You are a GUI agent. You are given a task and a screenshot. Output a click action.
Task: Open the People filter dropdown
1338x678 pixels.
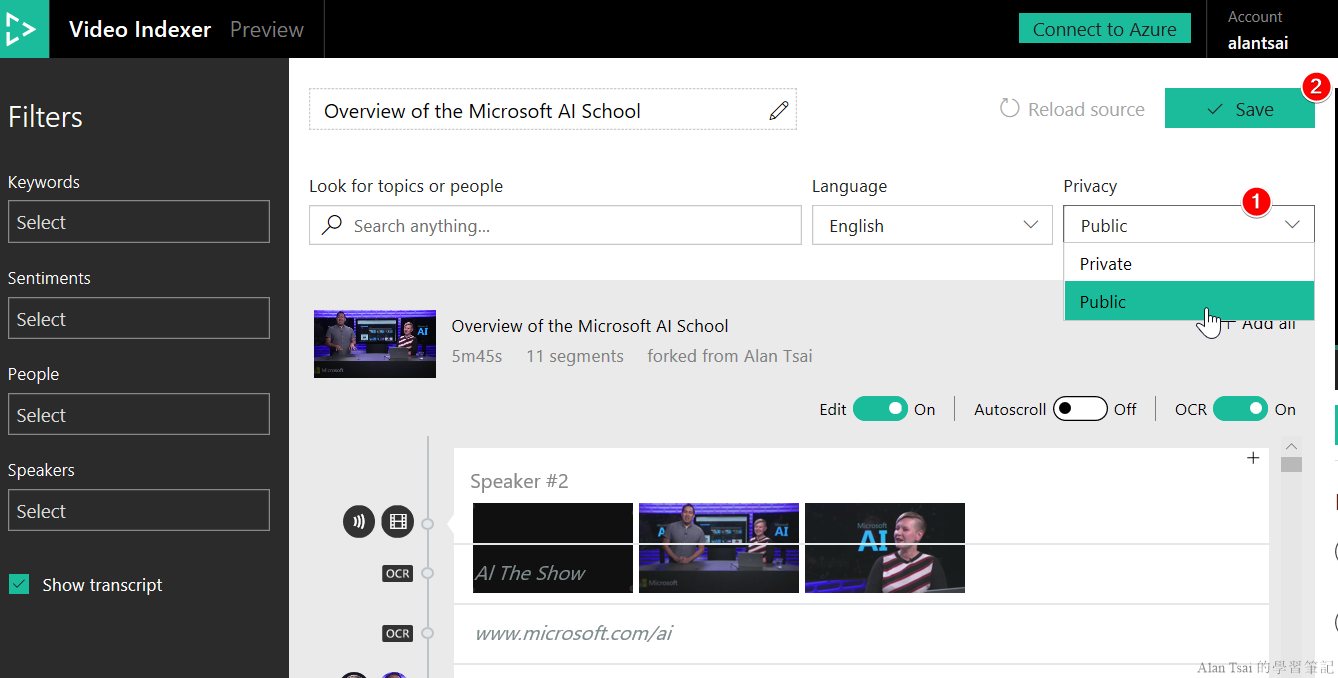pyautogui.click(x=139, y=414)
